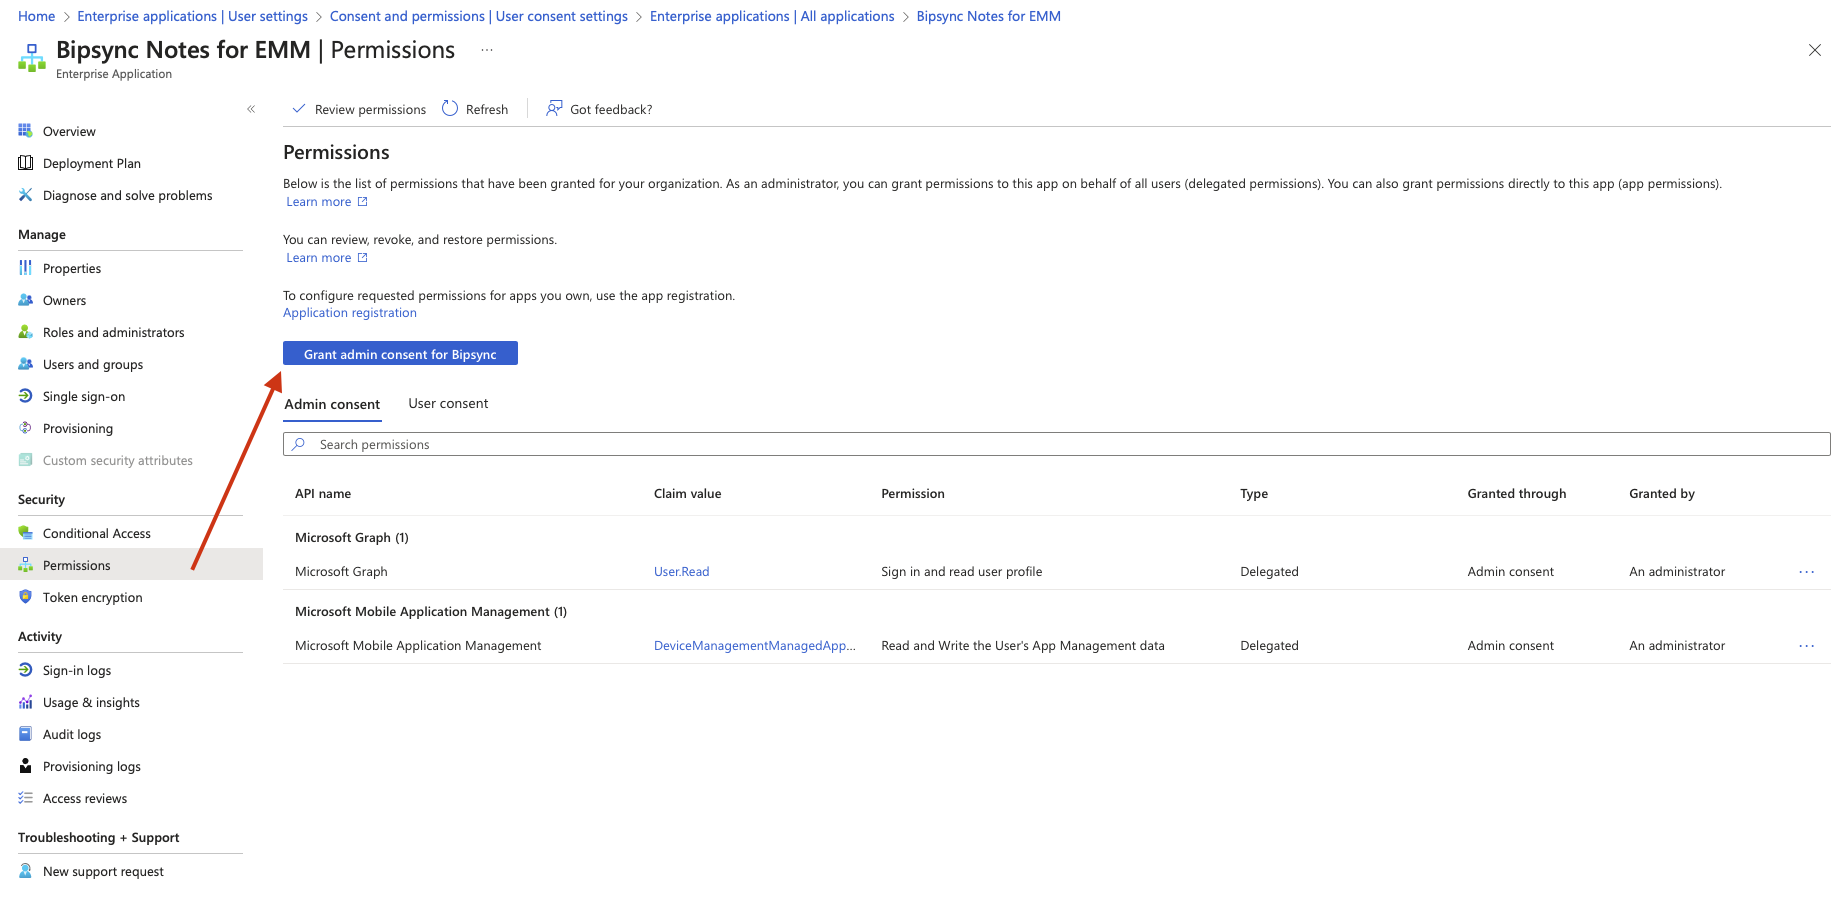Open the Application registration link
Screen dimensions: 1840x904
[350, 313]
